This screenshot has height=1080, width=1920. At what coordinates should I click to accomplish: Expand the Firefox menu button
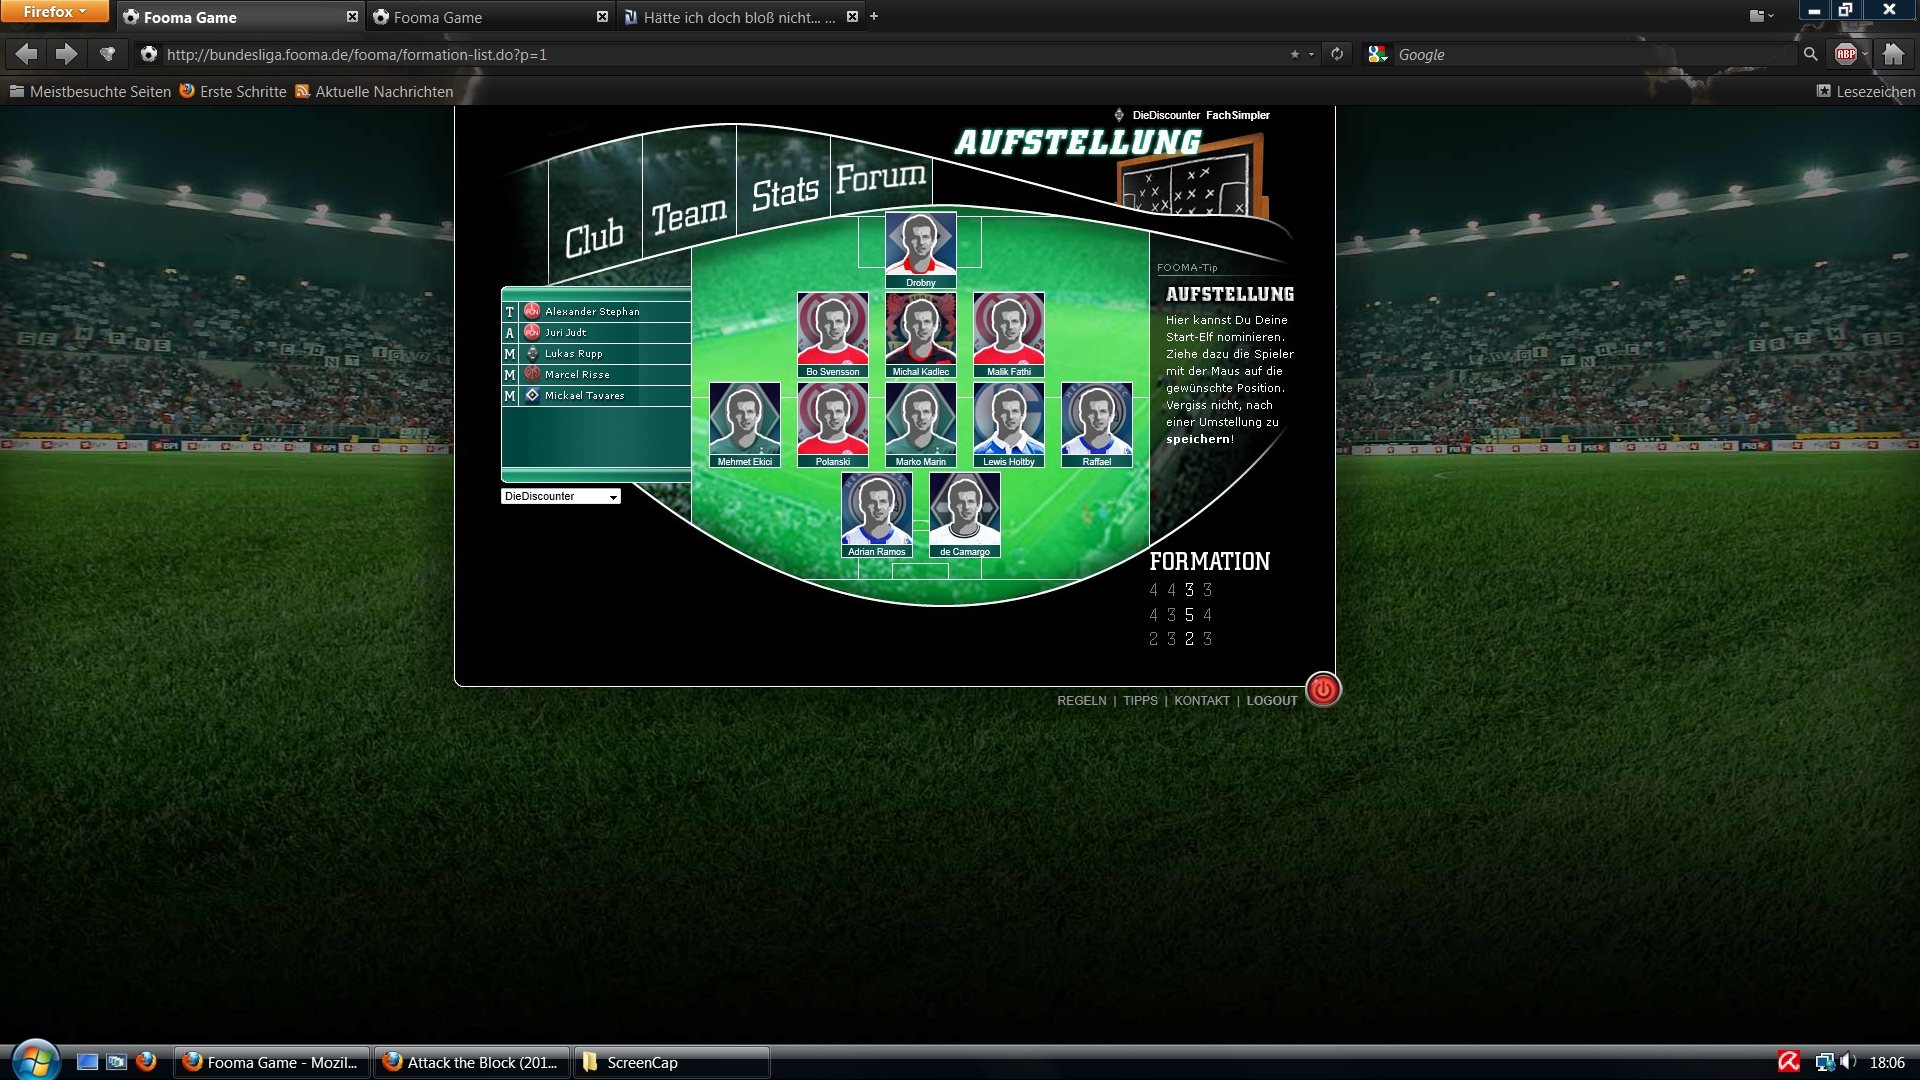pyautogui.click(x=54, y=12)
